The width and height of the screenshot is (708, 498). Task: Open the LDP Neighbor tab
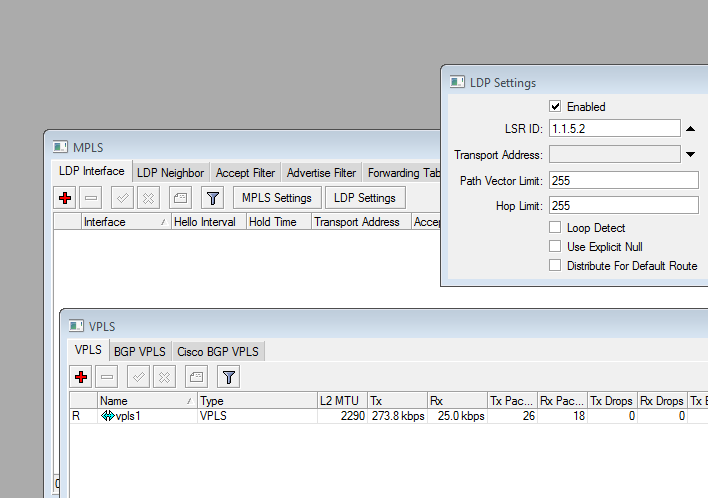pos(170,172)
